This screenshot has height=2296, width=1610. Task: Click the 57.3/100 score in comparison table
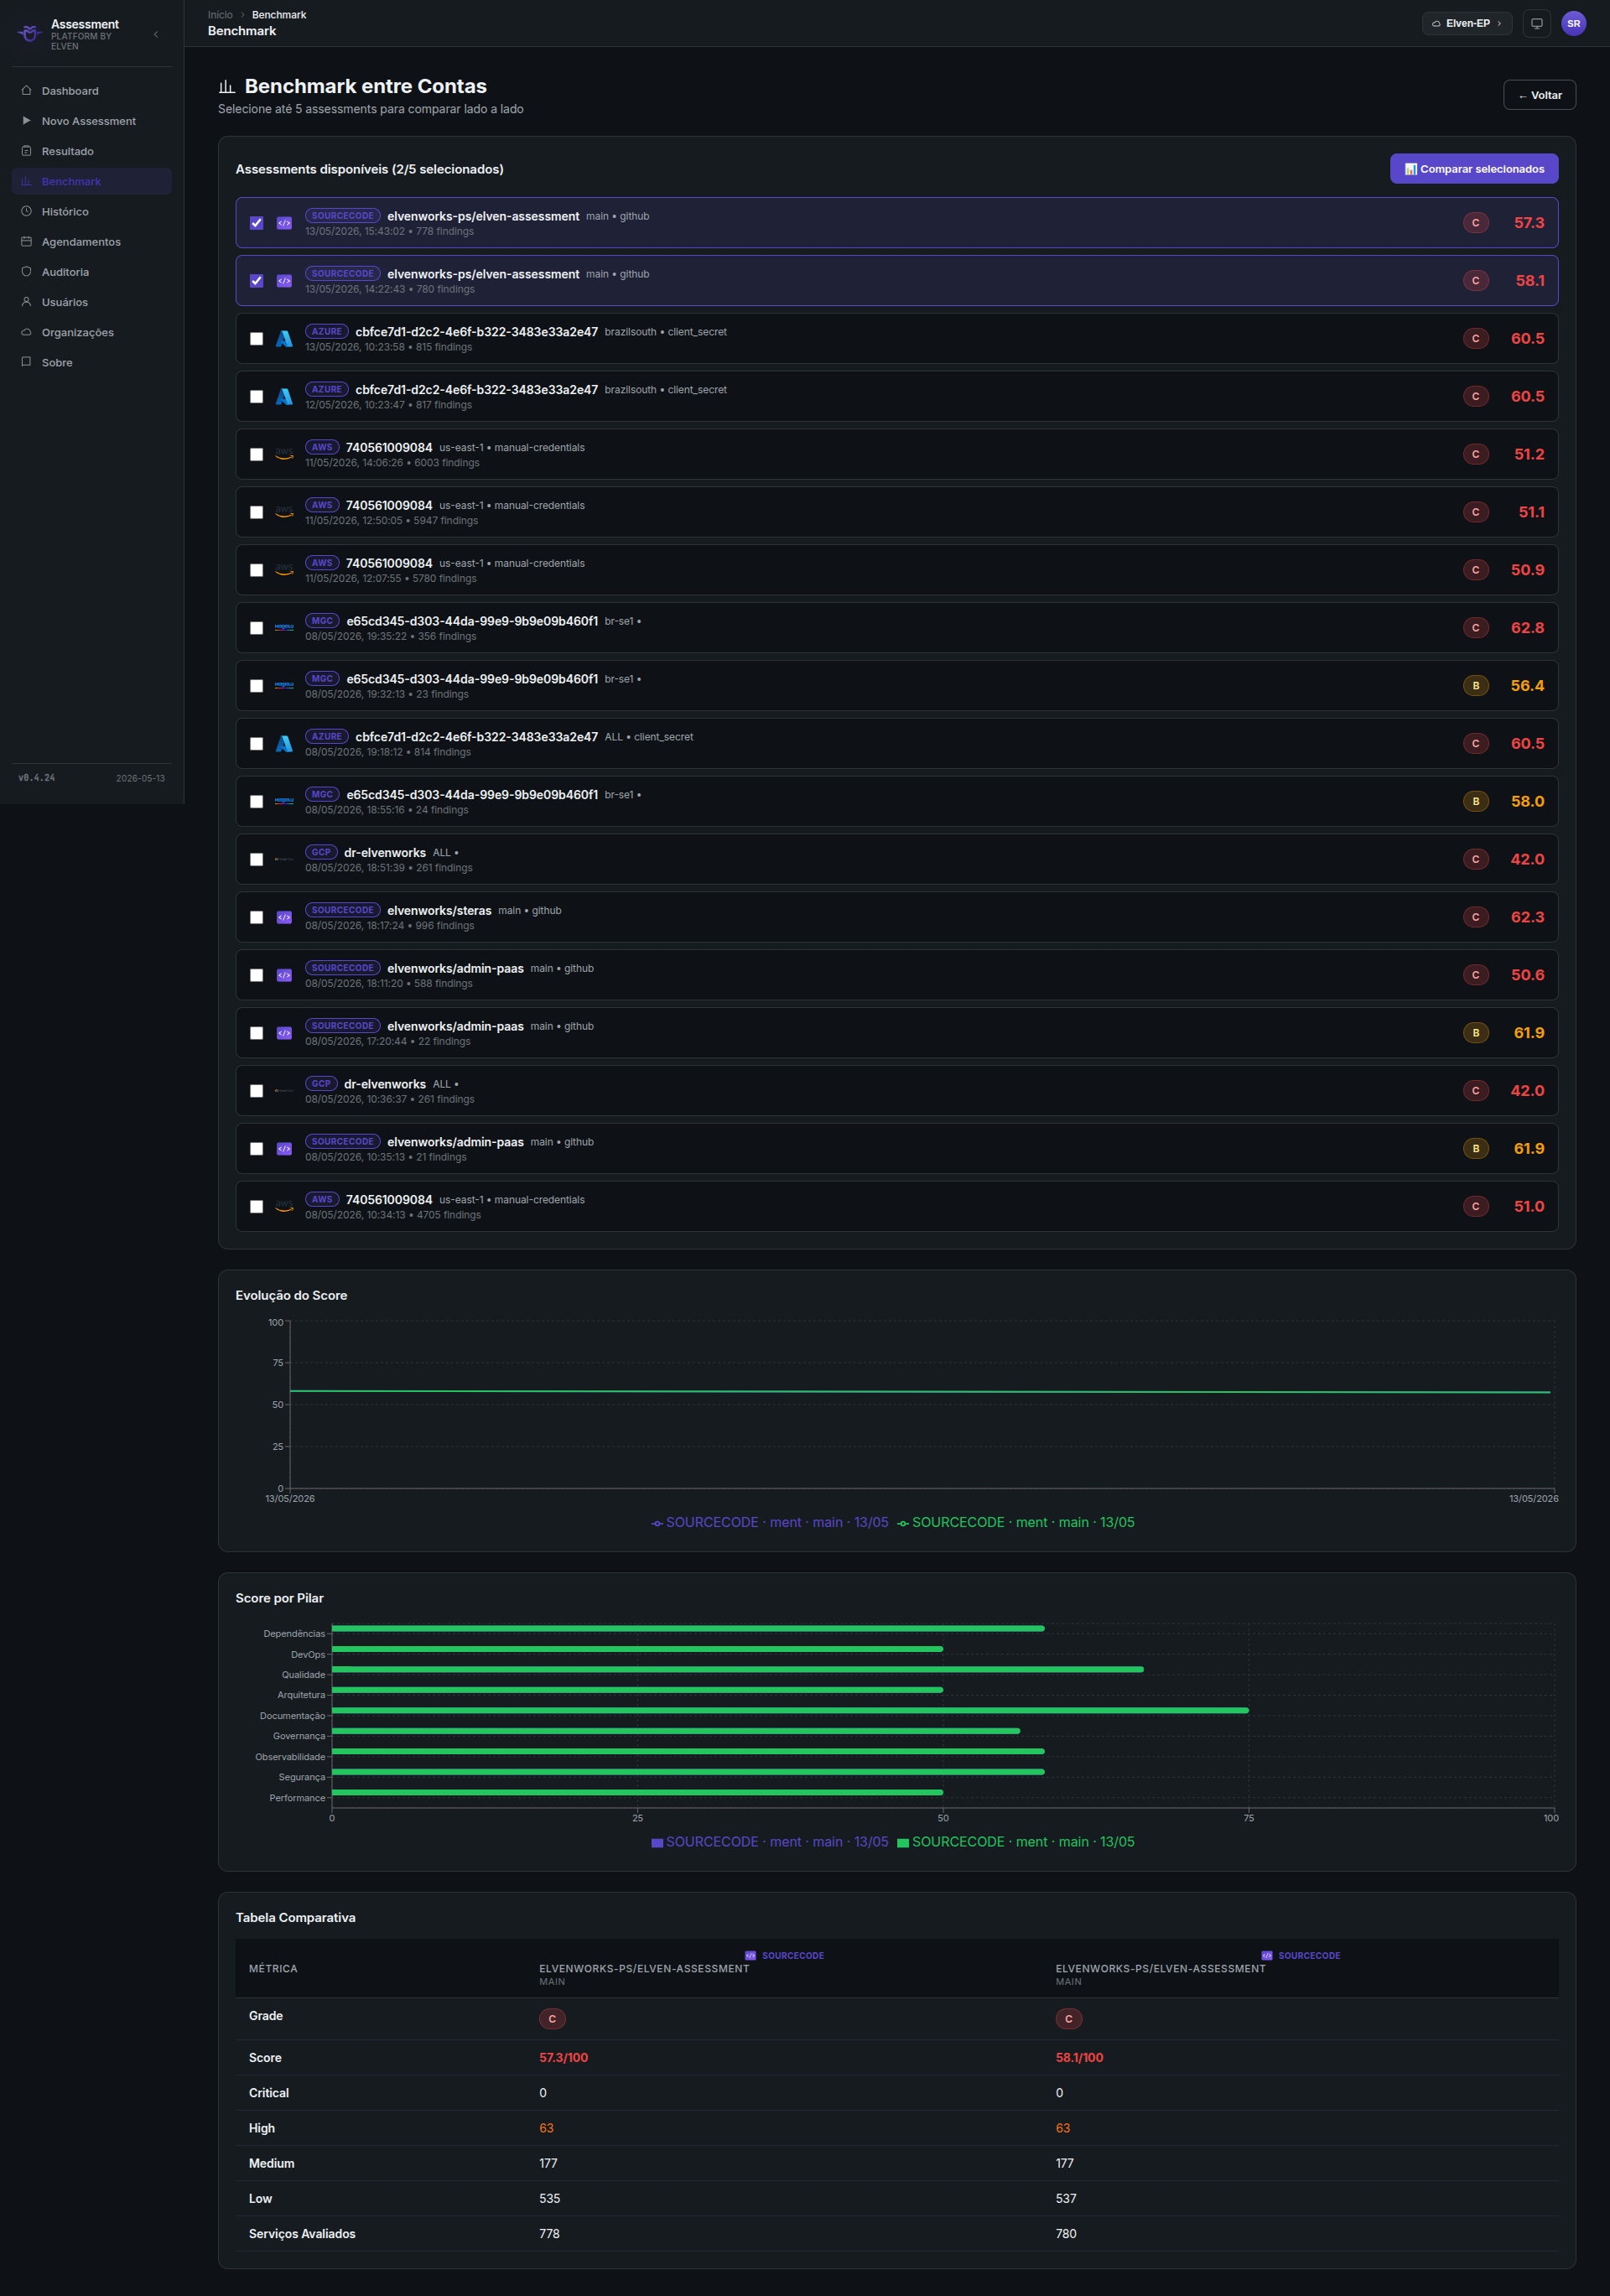563,2058
